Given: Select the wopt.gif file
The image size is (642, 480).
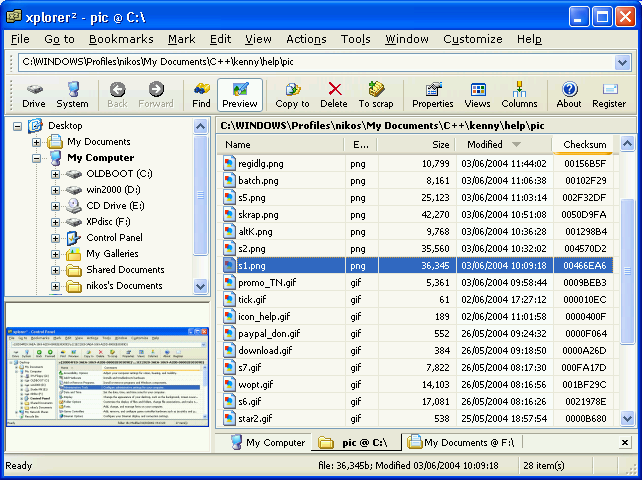Looking at the screenshot, I should coord(255,385).
